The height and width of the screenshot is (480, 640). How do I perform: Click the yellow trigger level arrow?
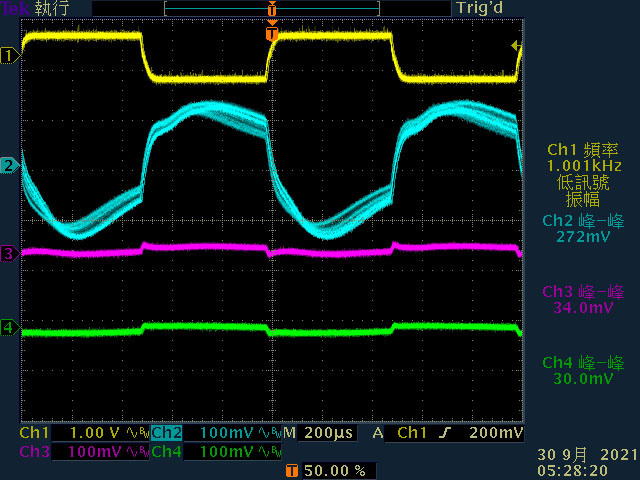pos(516,46)
